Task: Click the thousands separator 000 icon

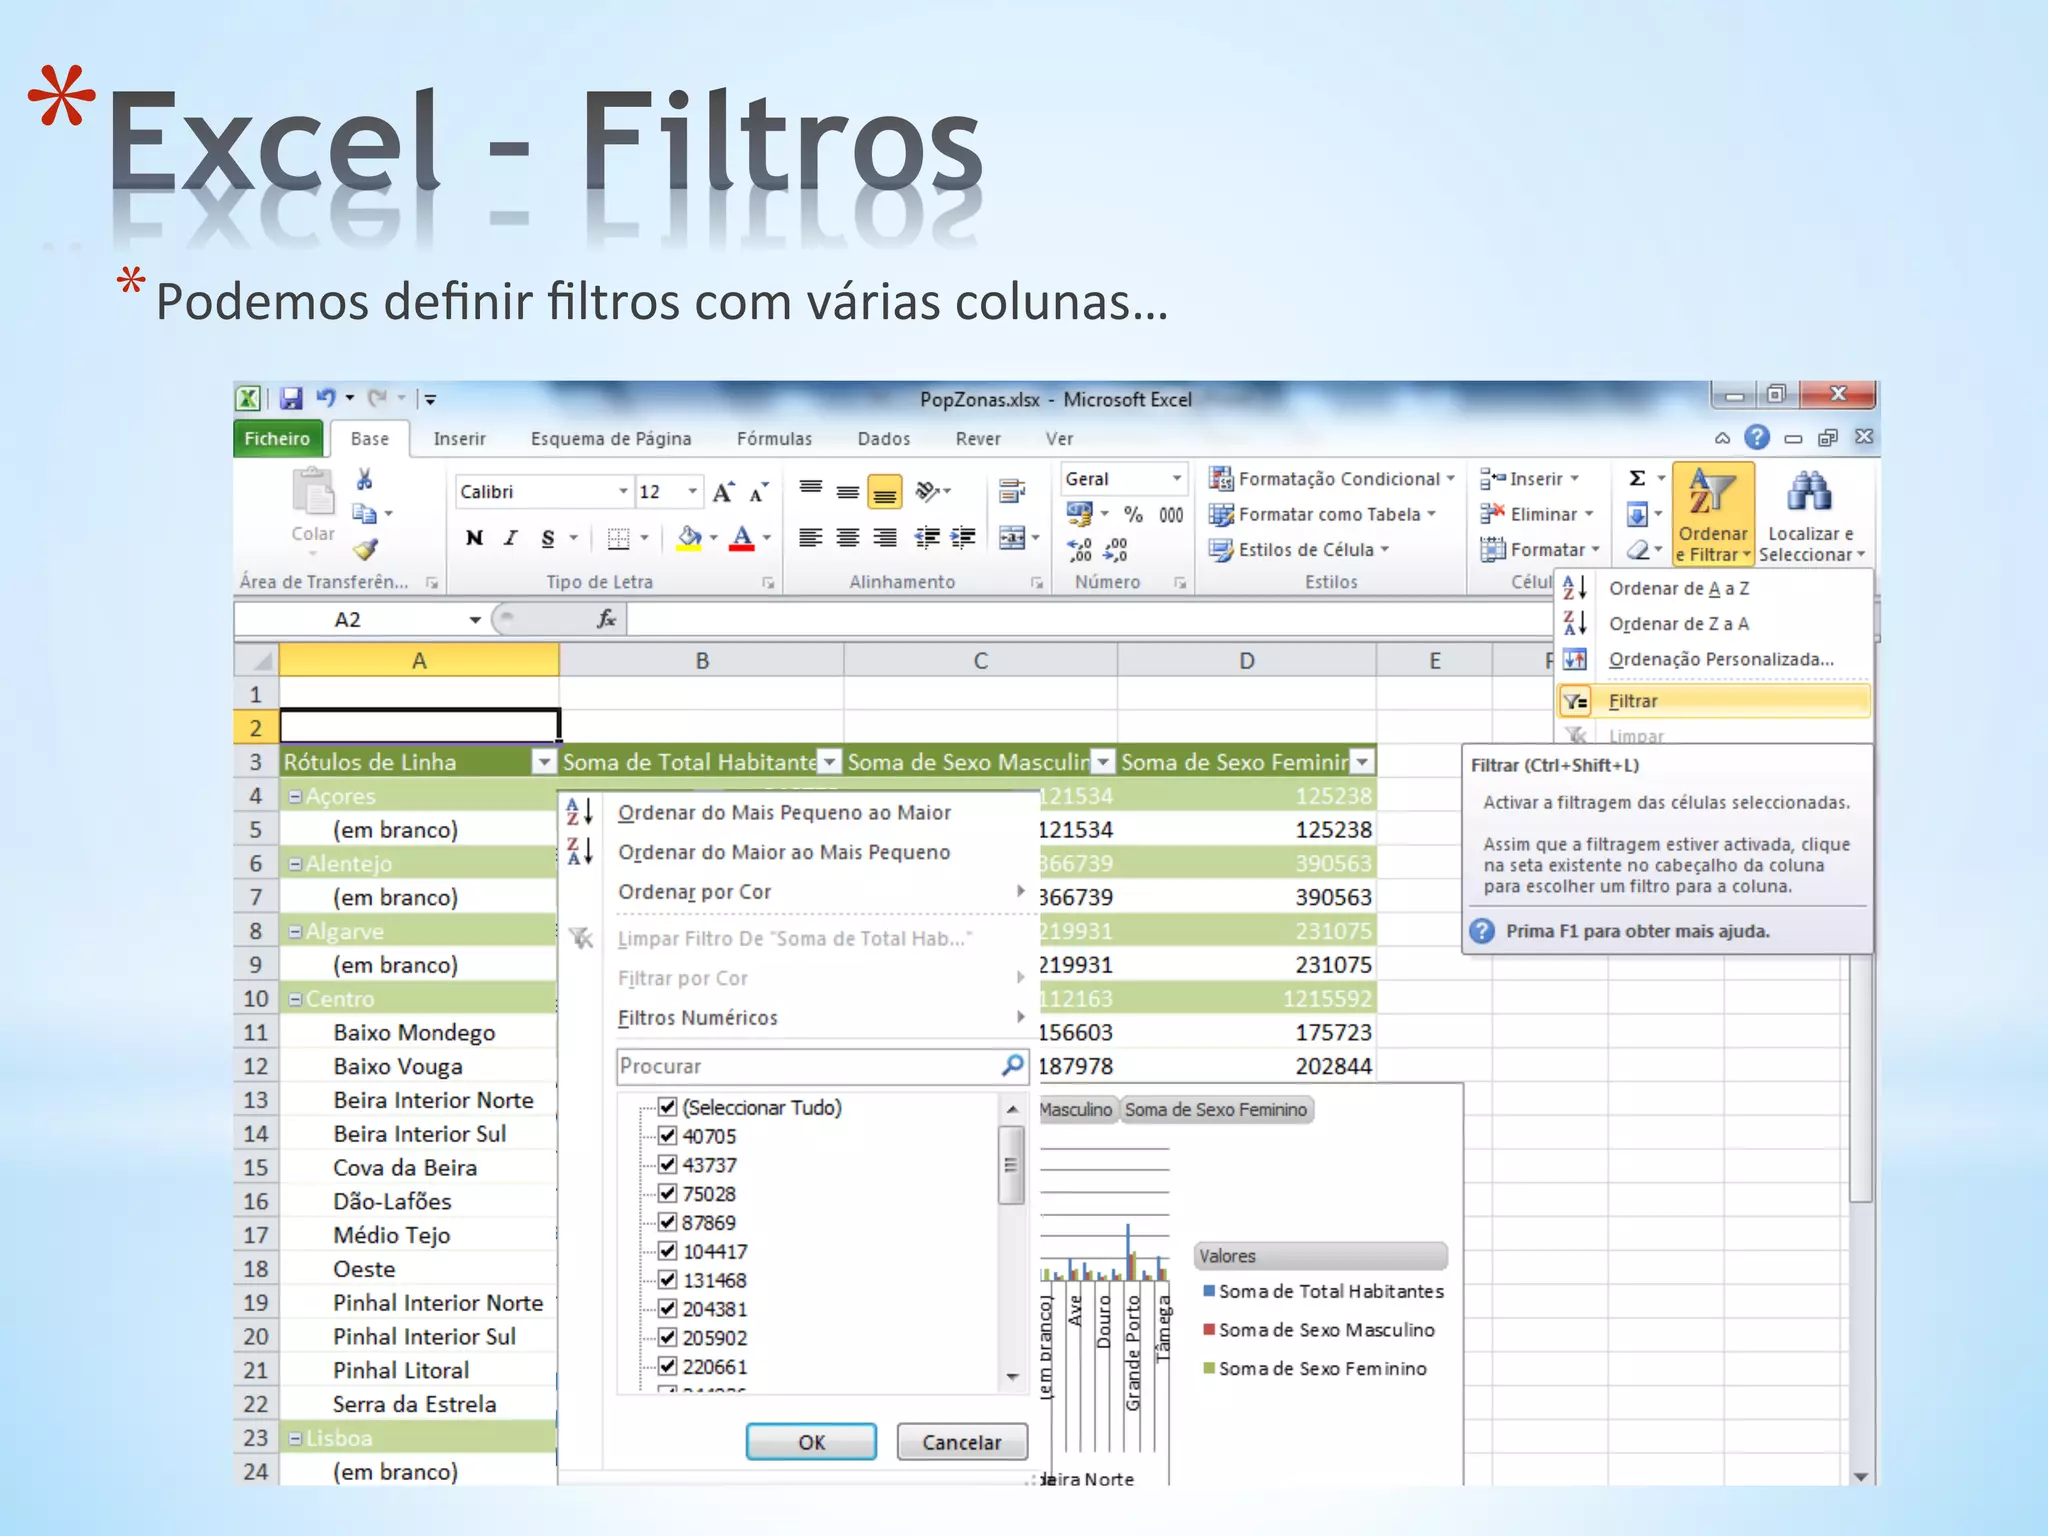Action: [x=1171, y=514]
